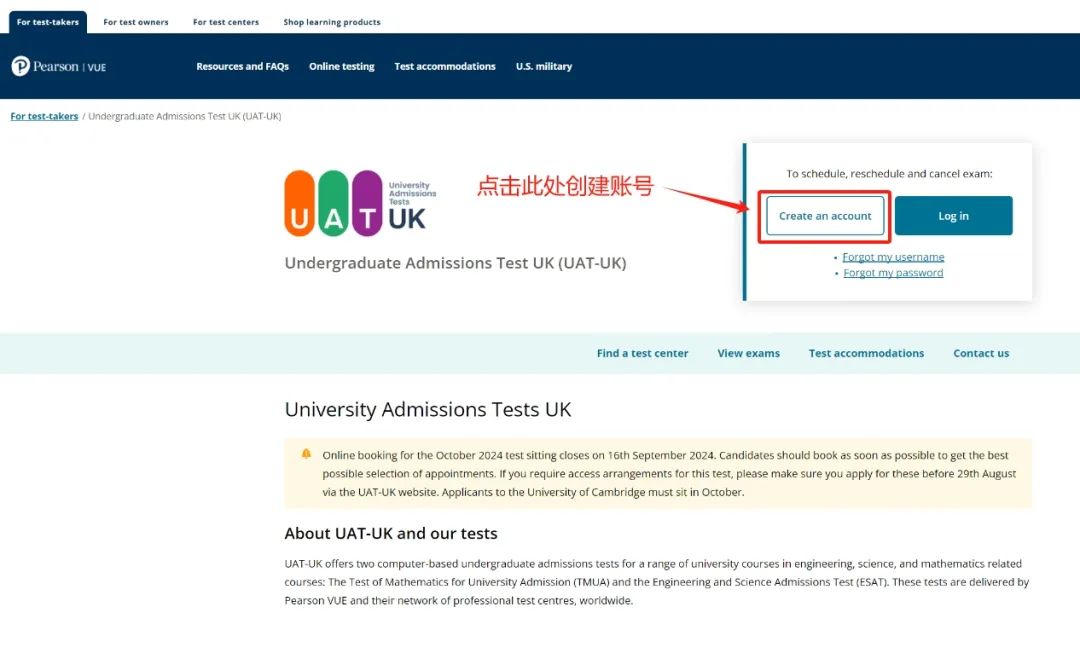Open Shop learning products tab
This screenshot has width=1080, height=653.
(332, 22)
